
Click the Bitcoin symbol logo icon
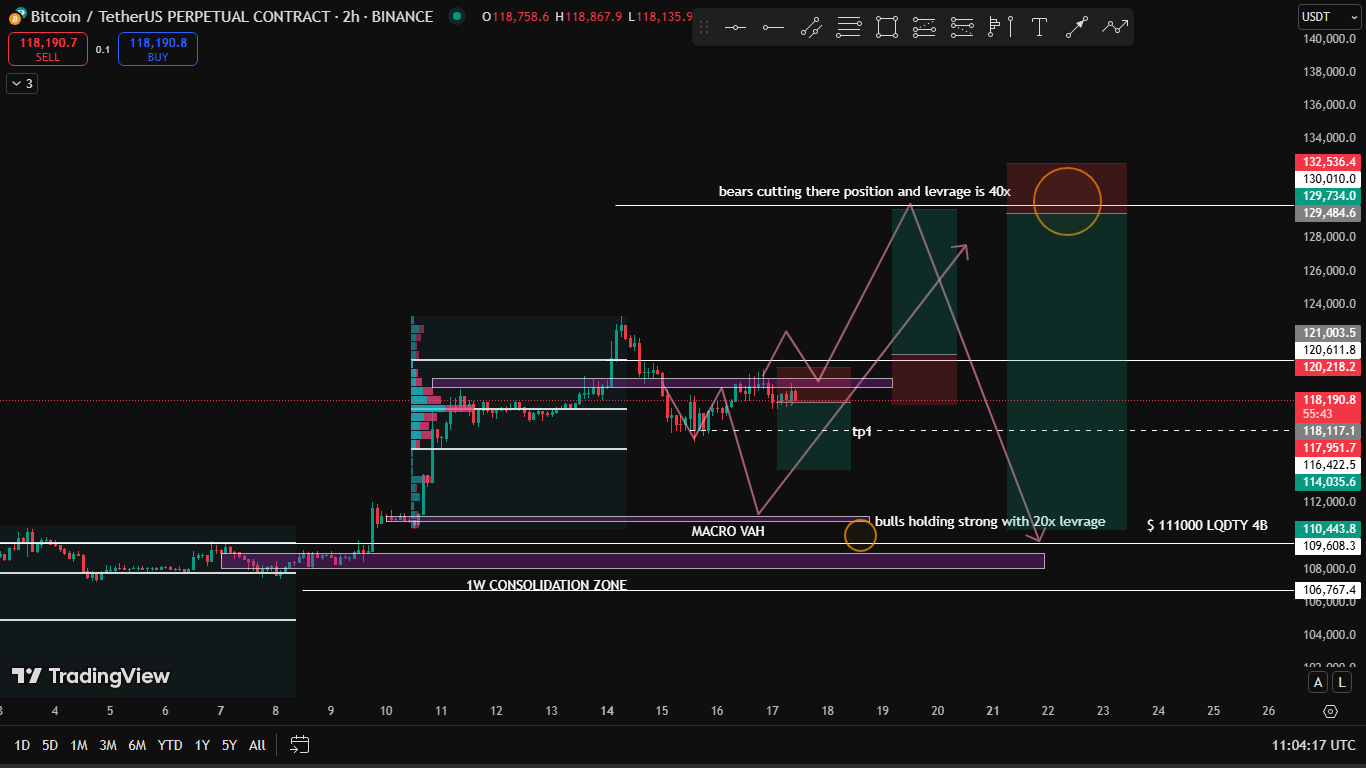tap(16, 17)
